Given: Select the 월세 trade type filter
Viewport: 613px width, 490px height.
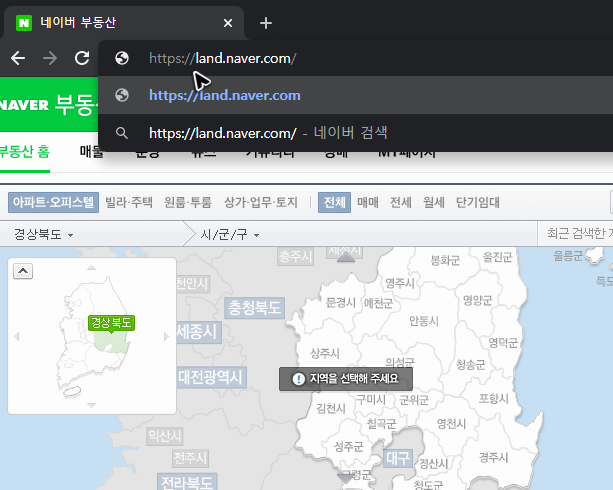Looking at the screenshot, I should tap(434, 202).
